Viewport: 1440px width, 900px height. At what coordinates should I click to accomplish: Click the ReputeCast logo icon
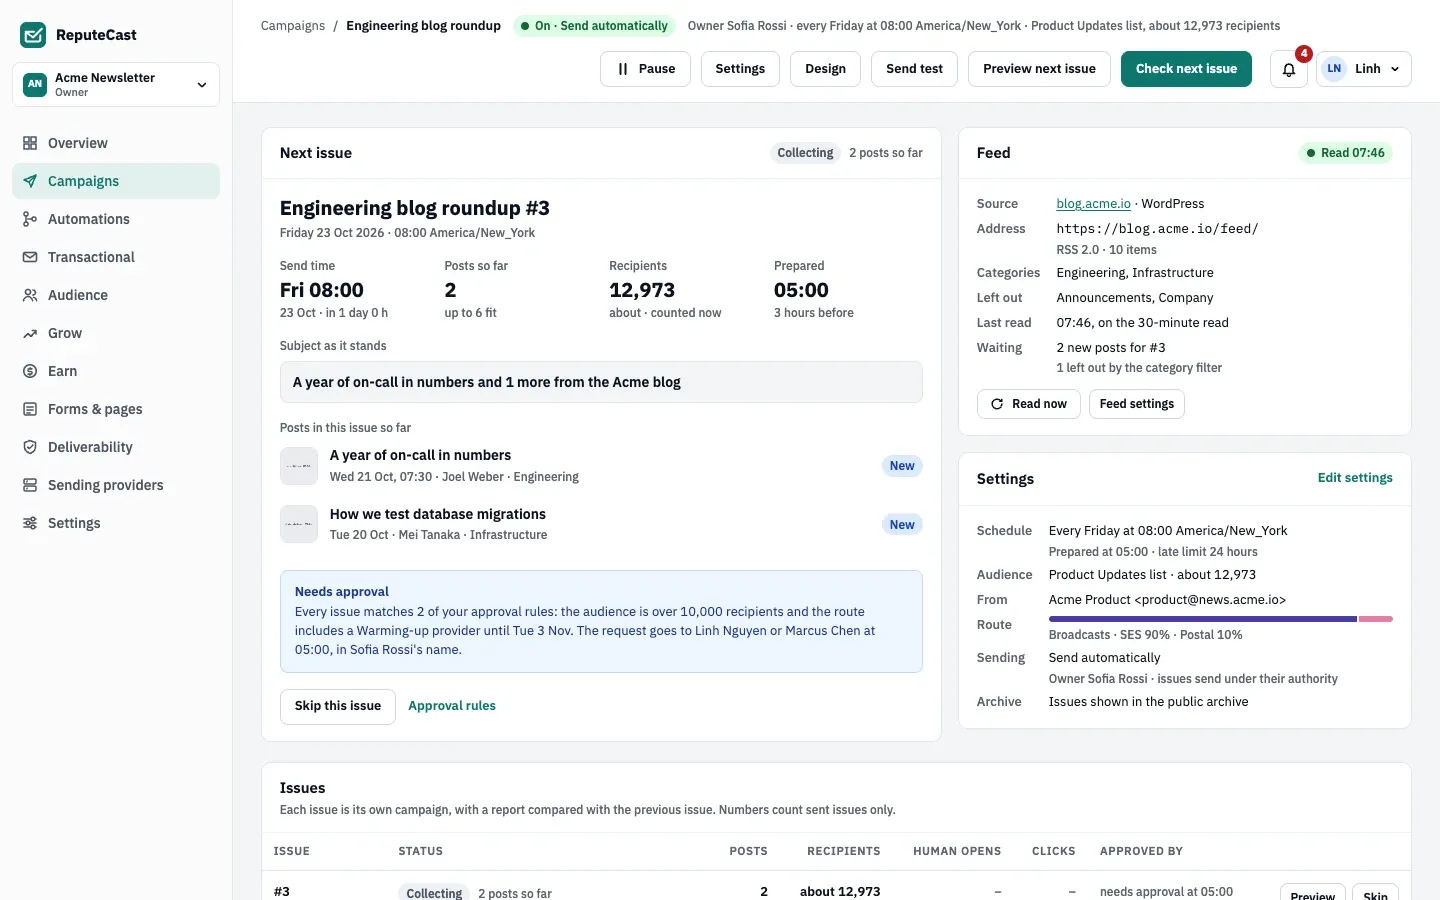click(x=33, y=35)
